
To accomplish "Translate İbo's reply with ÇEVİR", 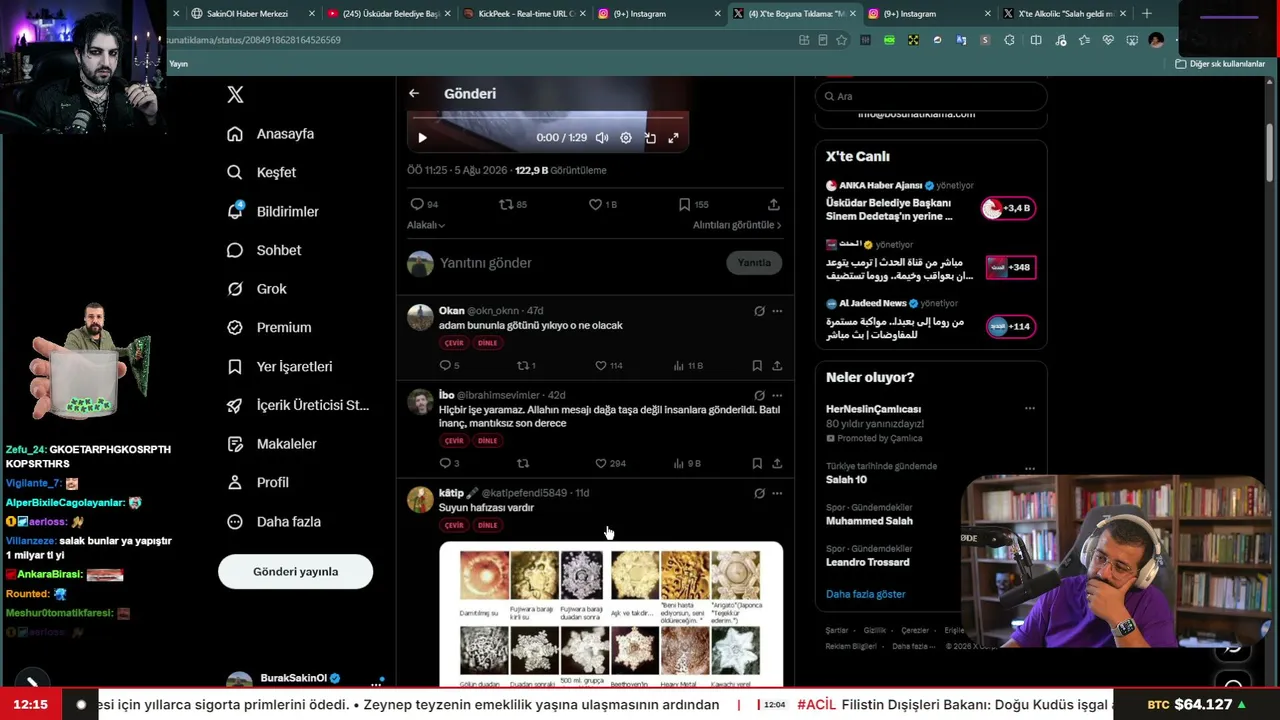I will [x=454, y=441].
